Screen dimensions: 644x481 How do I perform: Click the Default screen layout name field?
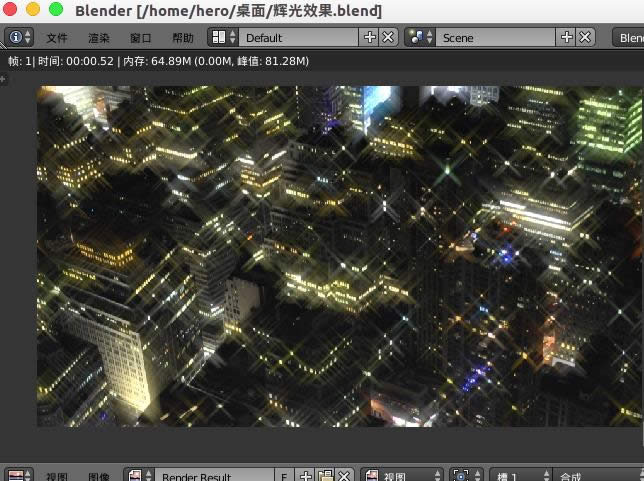(299, 37)
